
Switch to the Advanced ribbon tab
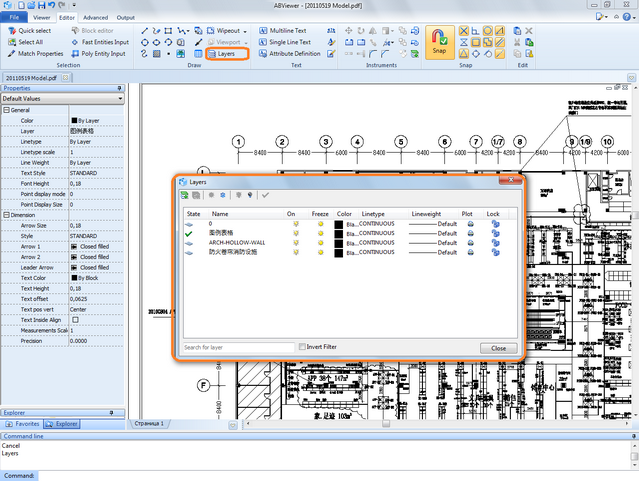click(95, 17)
